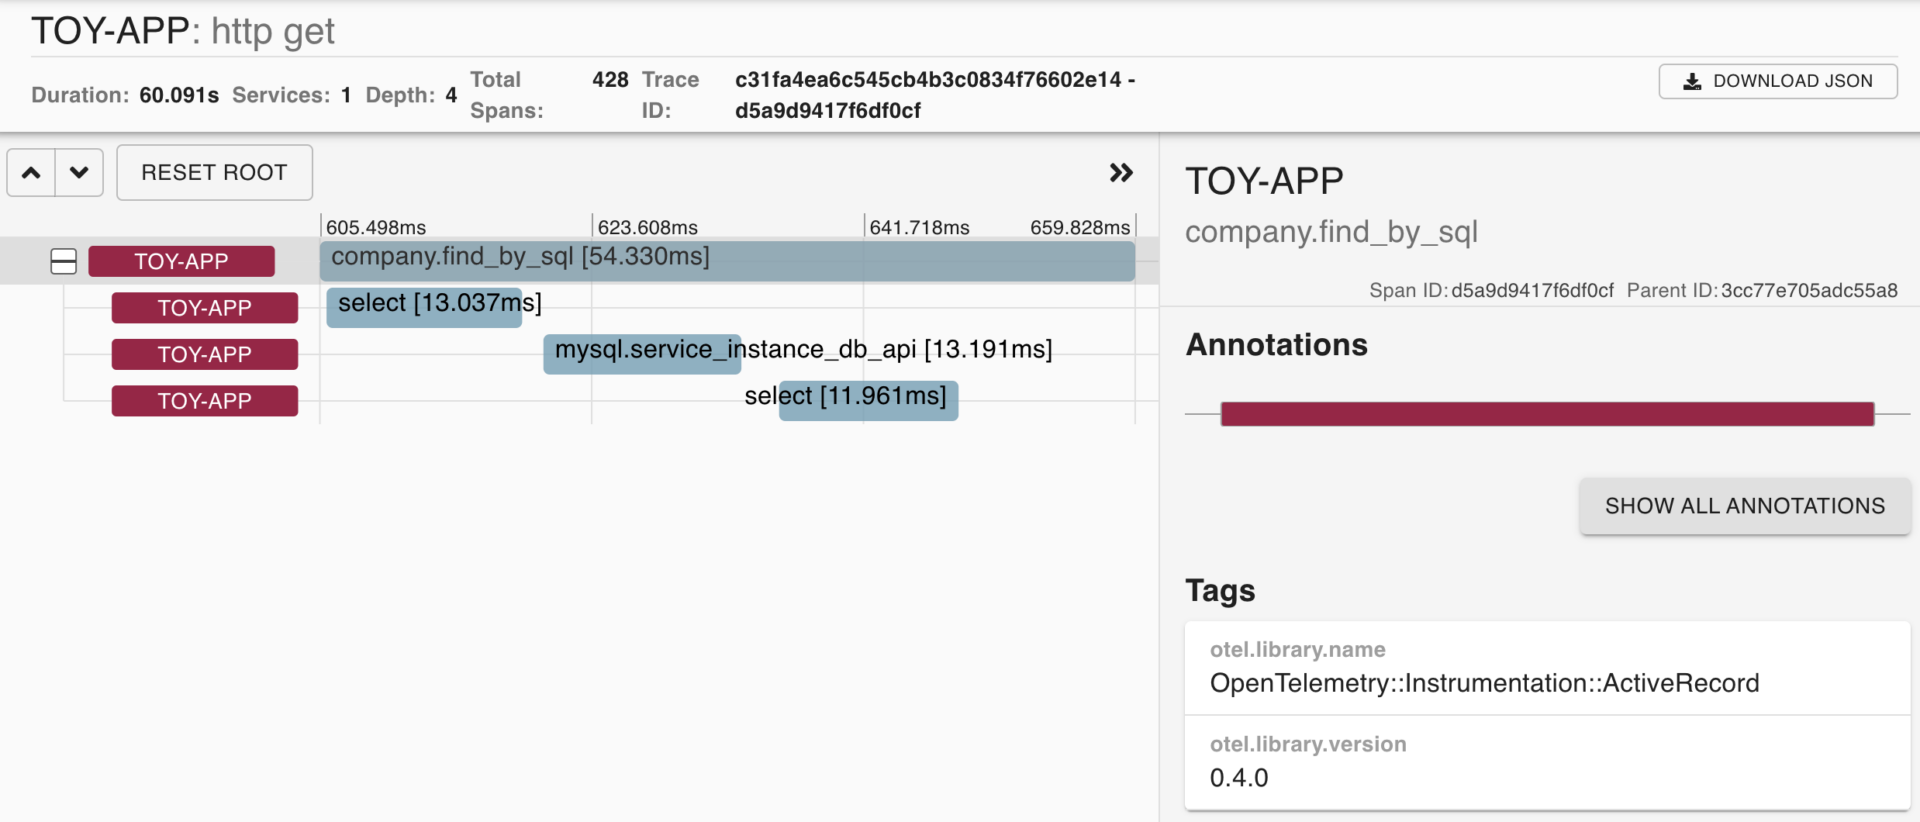This screenshot has width=1920, height=822.
Task: Click the TOY-APP badge on the root row
Action: click(181, 261)
